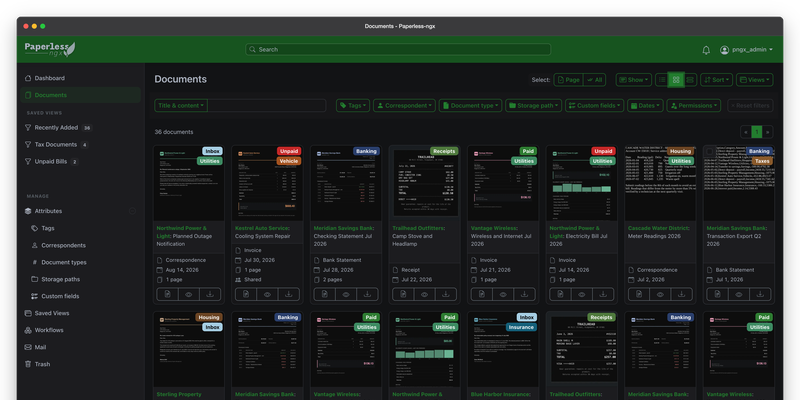
Task: Switch to small cards grid view
Action: coord(676,80)
